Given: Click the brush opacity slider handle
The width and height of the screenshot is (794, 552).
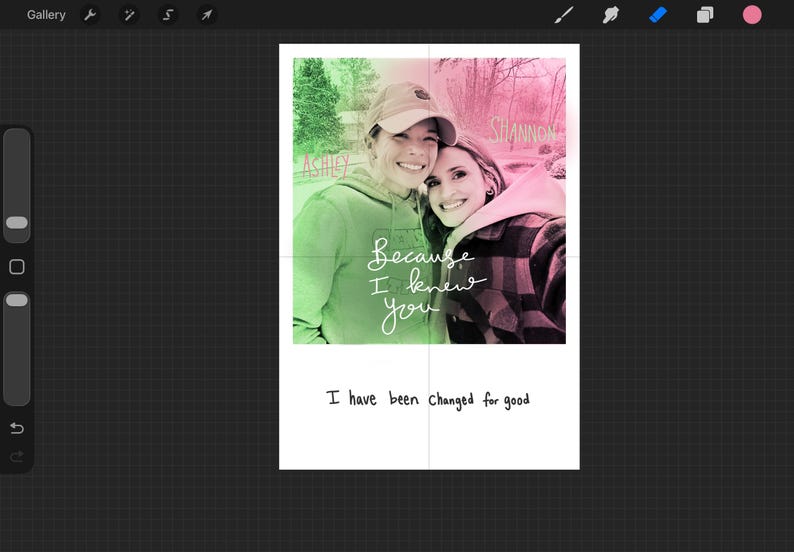Looking at the screenshot, I should point(17,300).
